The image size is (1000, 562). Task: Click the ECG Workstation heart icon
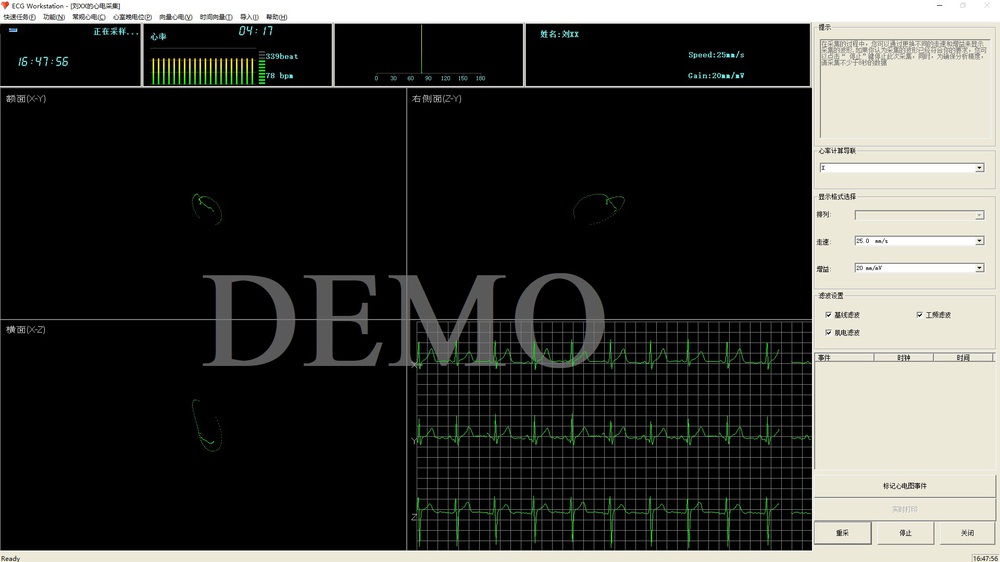click(5, 5)
